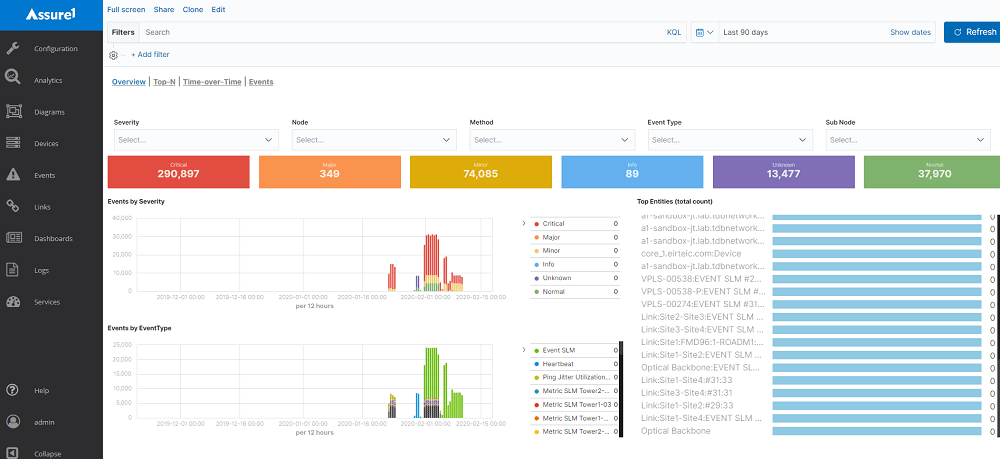This screenshot has width=1000, height=459.
Task: Expand the Severity filter dropdown
Action: [x=195, y=140]
